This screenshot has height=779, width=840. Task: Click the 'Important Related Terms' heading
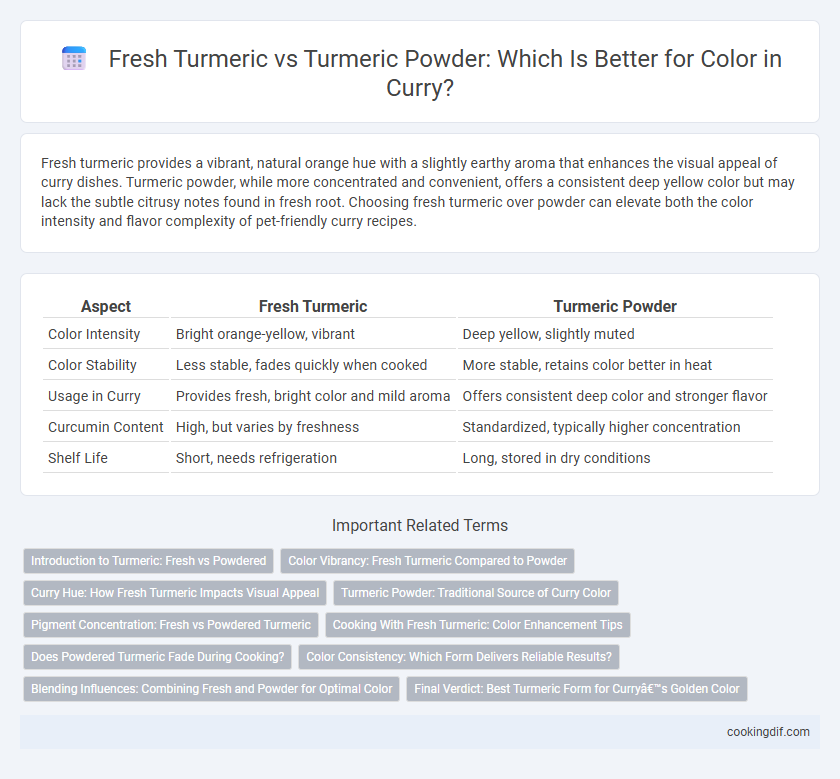(x=420, y=526)
